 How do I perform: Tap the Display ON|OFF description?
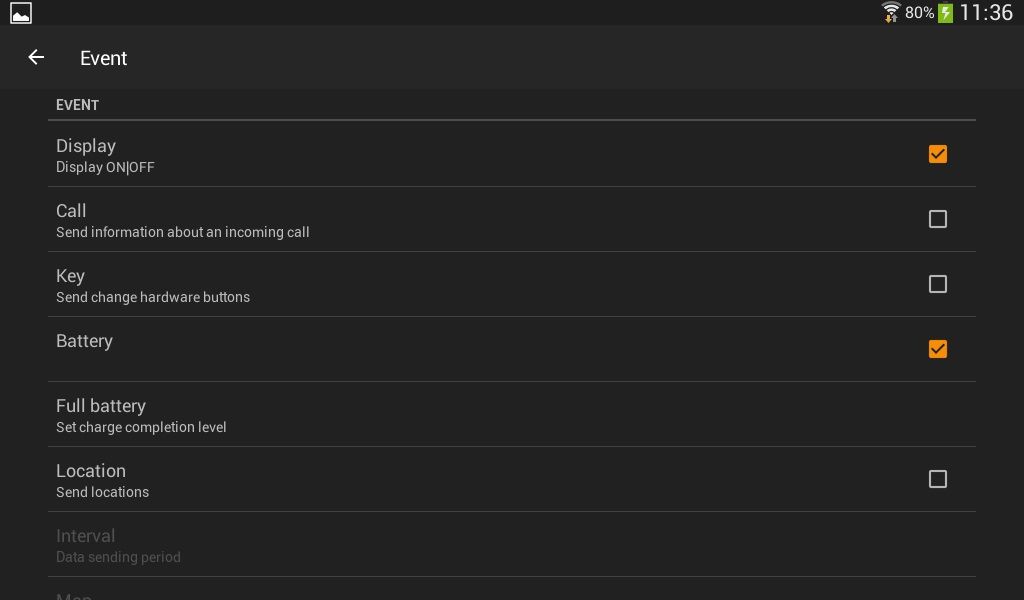point(105,167)
